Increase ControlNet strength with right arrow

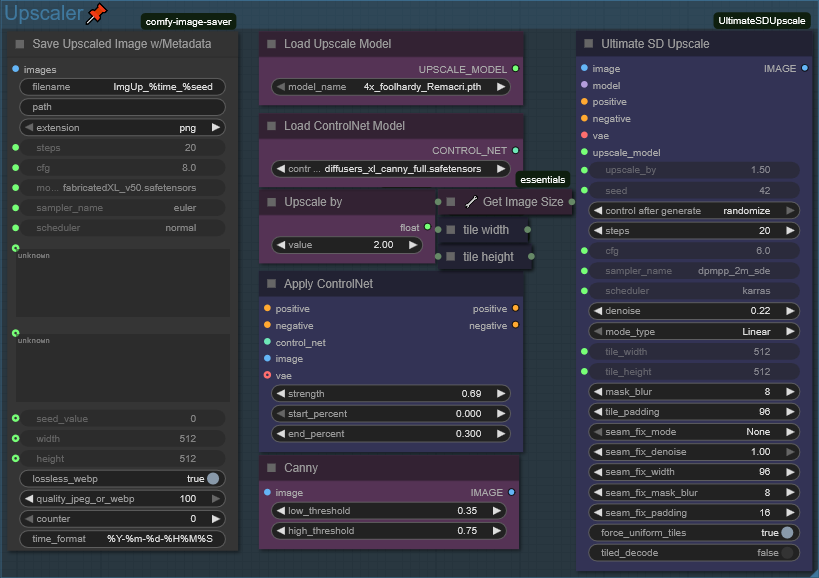tap(501, 393)
